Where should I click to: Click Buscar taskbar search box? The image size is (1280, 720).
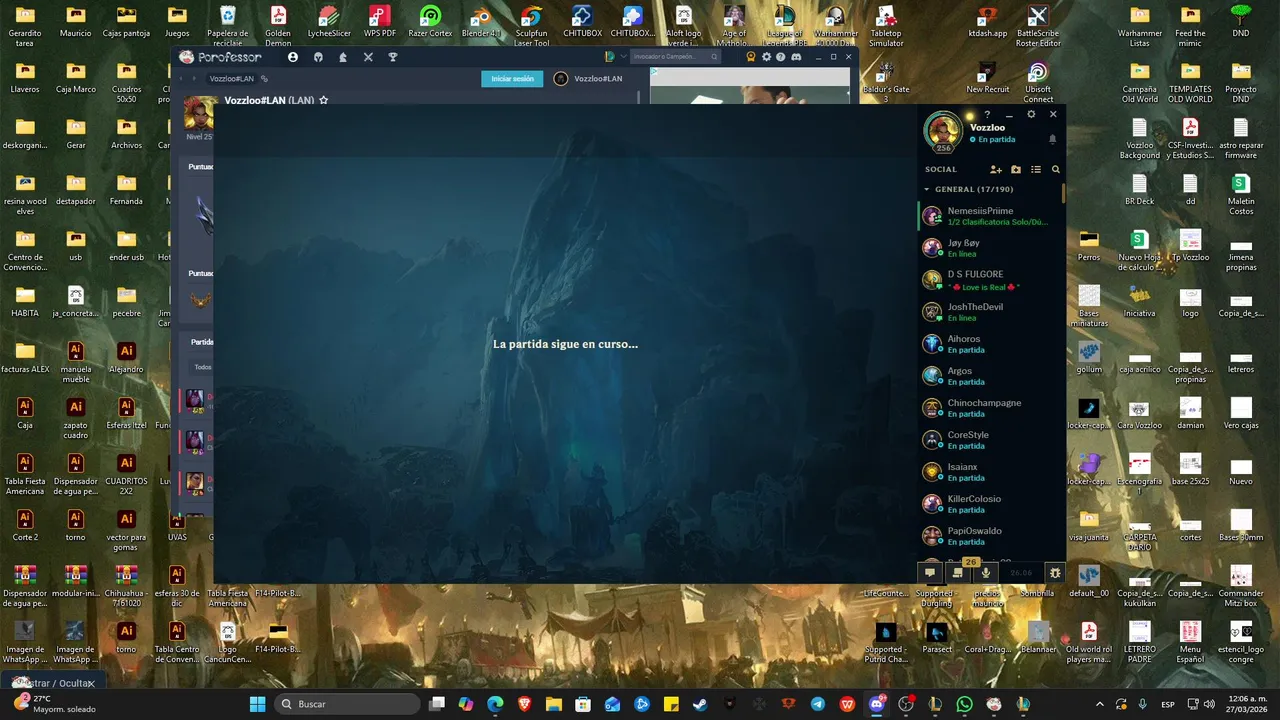point(346,704)
